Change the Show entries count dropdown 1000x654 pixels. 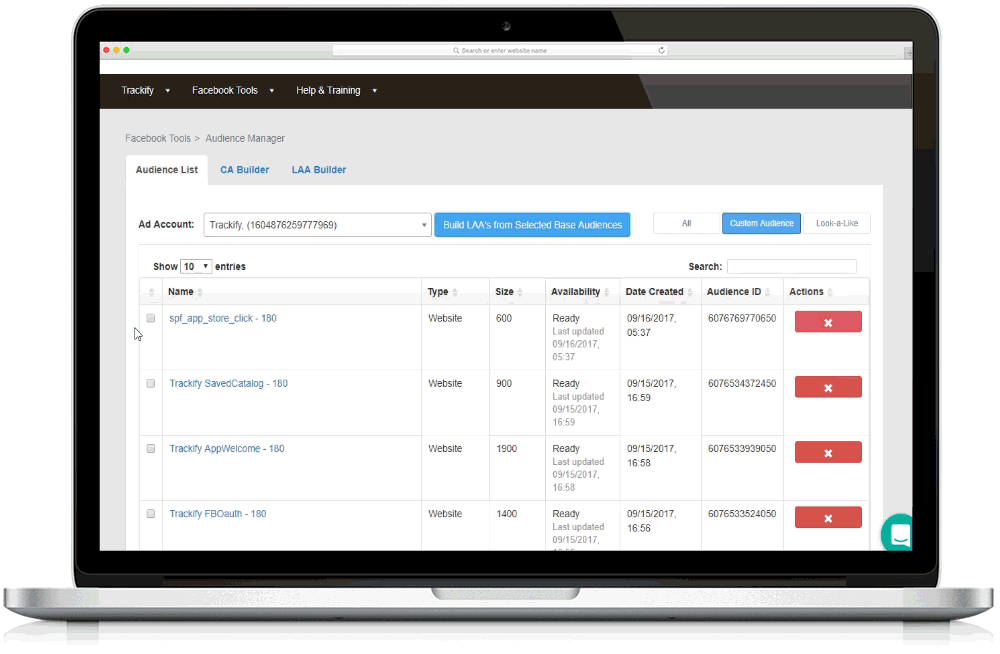coord(196,266)
